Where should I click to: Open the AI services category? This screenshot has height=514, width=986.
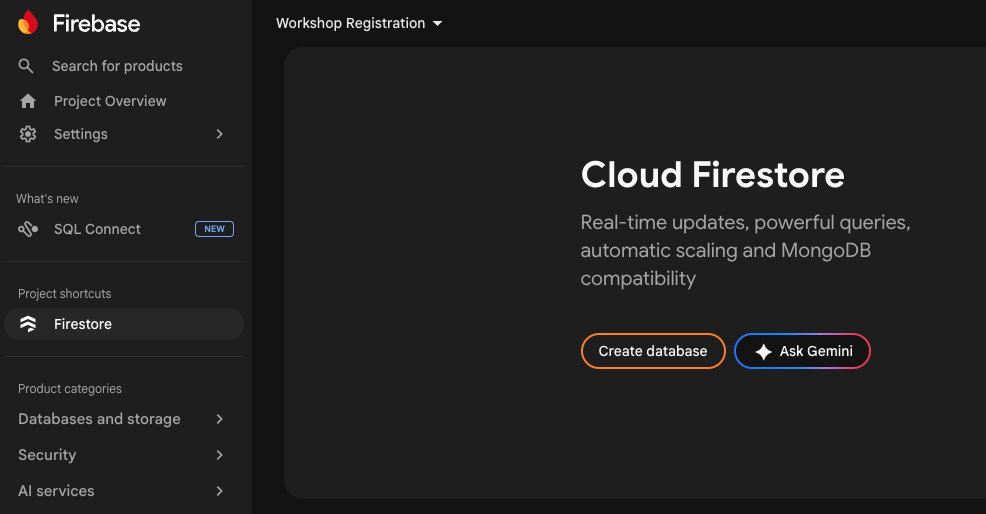124,491
